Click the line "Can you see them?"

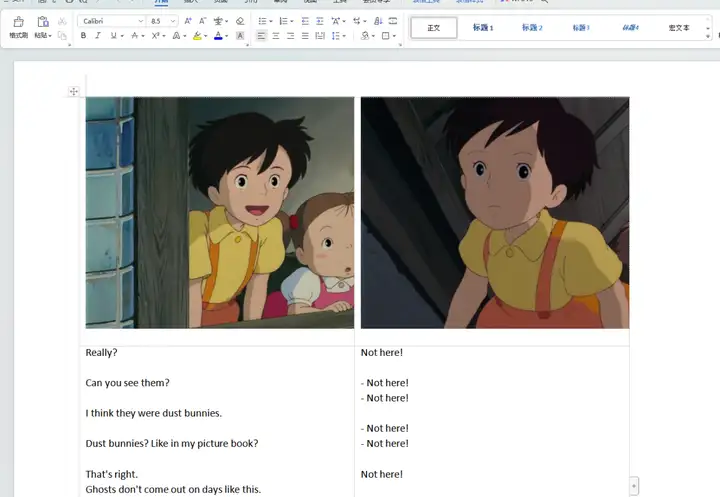(128, 383)
